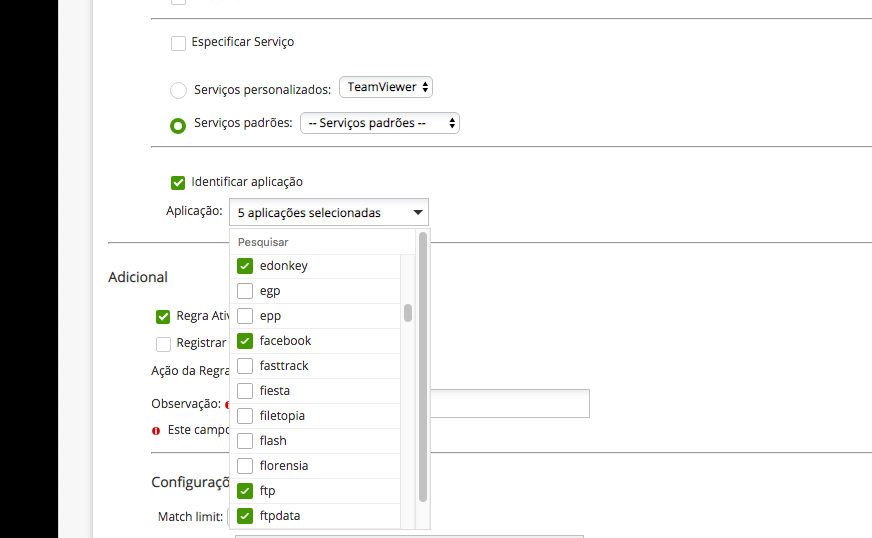The height and width of the screenshot is (538, 872).
Task: Collapse the 5 aplicações selecionadas dropdown
Action: (328, 213)
